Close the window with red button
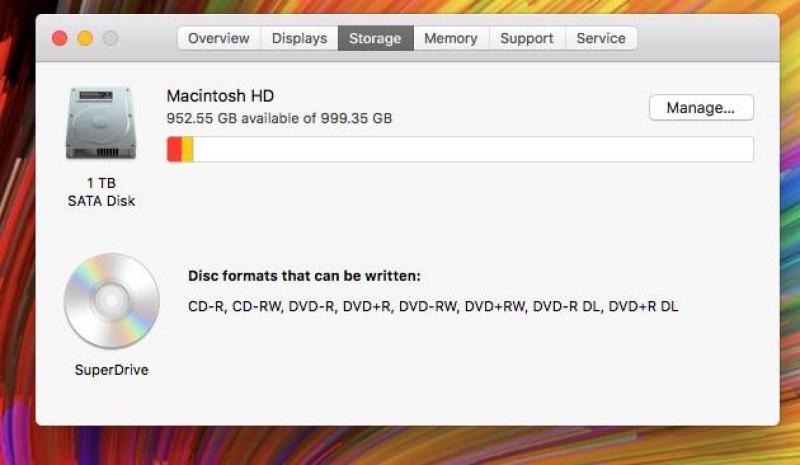Image resolution: width=800 pixels, height=465 pixels. click(x=60, y=38)
